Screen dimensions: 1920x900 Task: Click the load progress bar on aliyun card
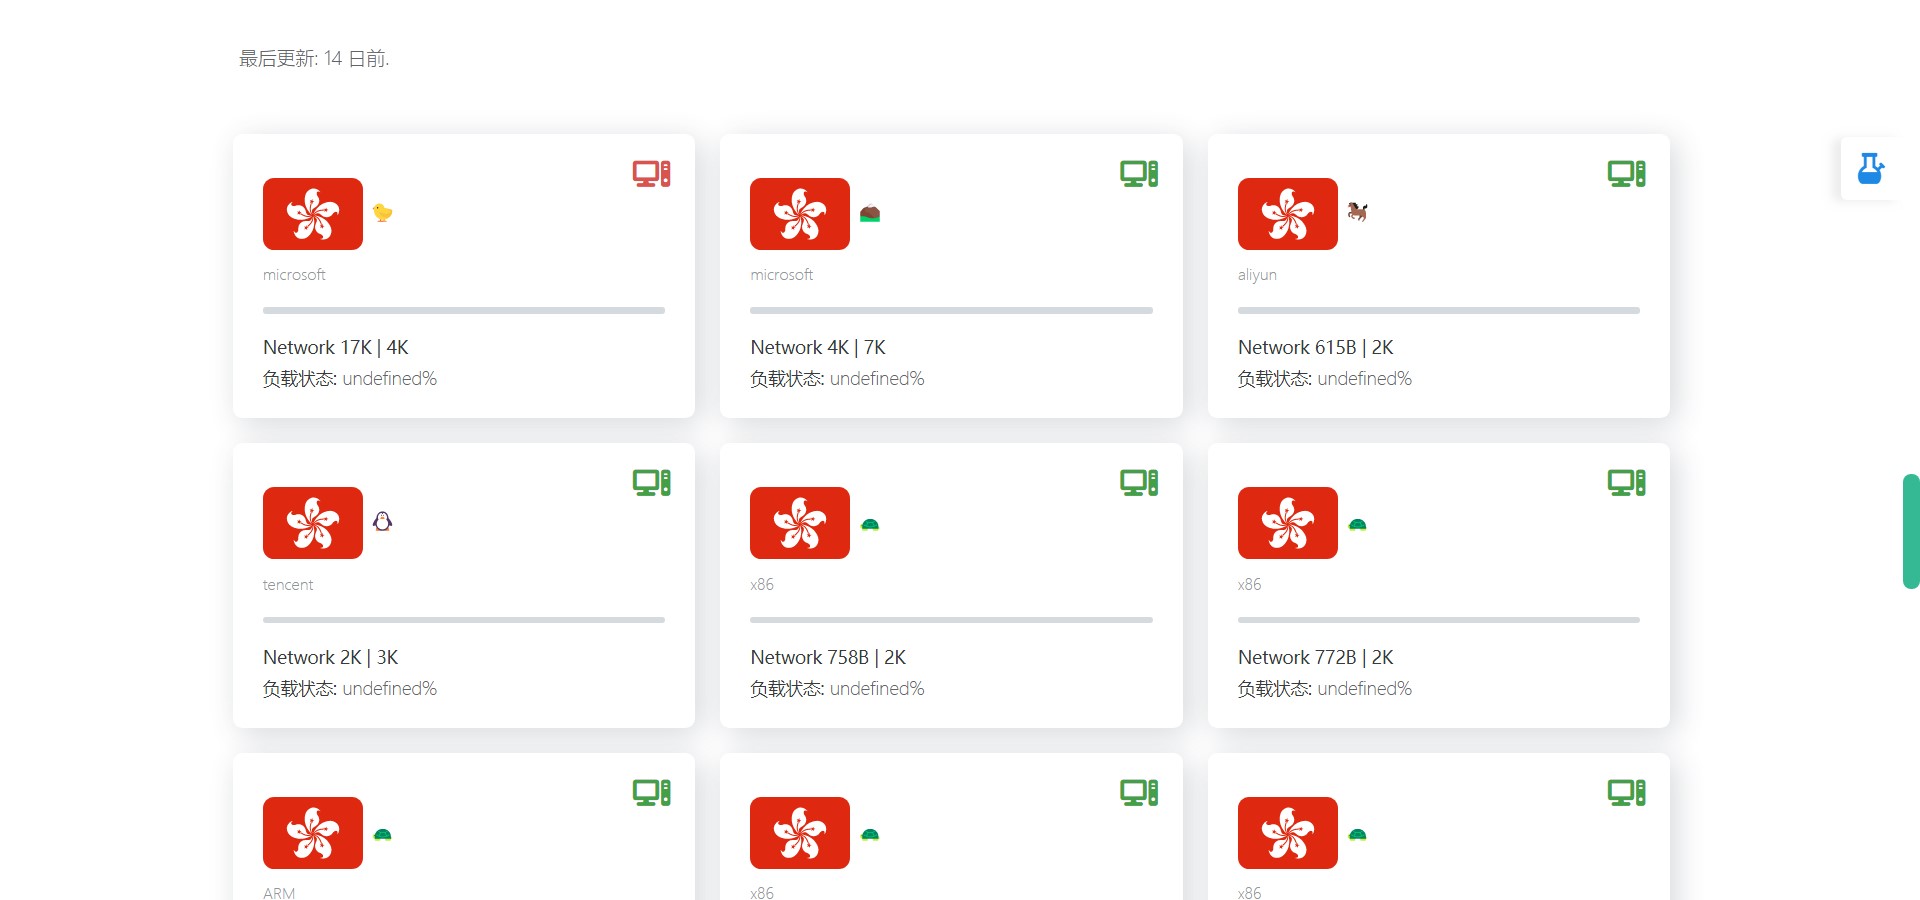[x=1439, y=310]
